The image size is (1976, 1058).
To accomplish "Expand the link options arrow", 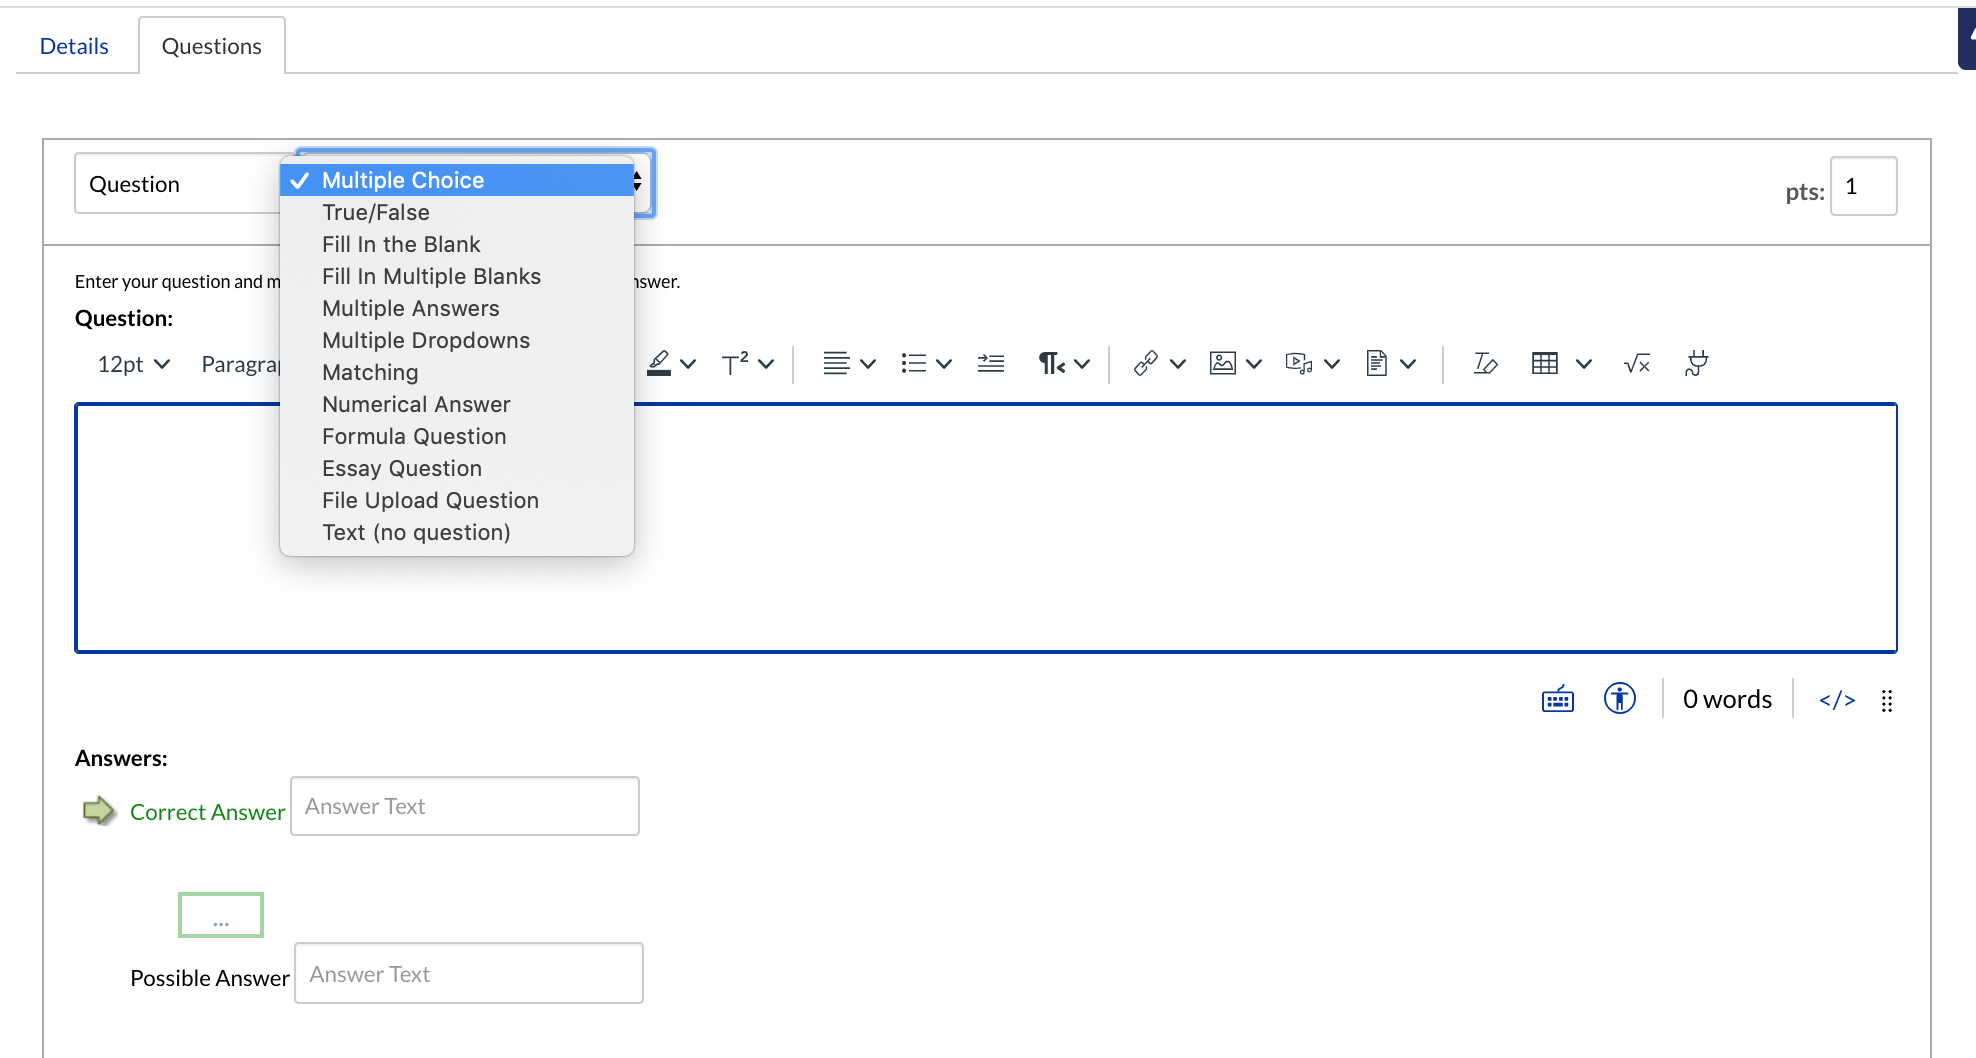I will 1178,364.
